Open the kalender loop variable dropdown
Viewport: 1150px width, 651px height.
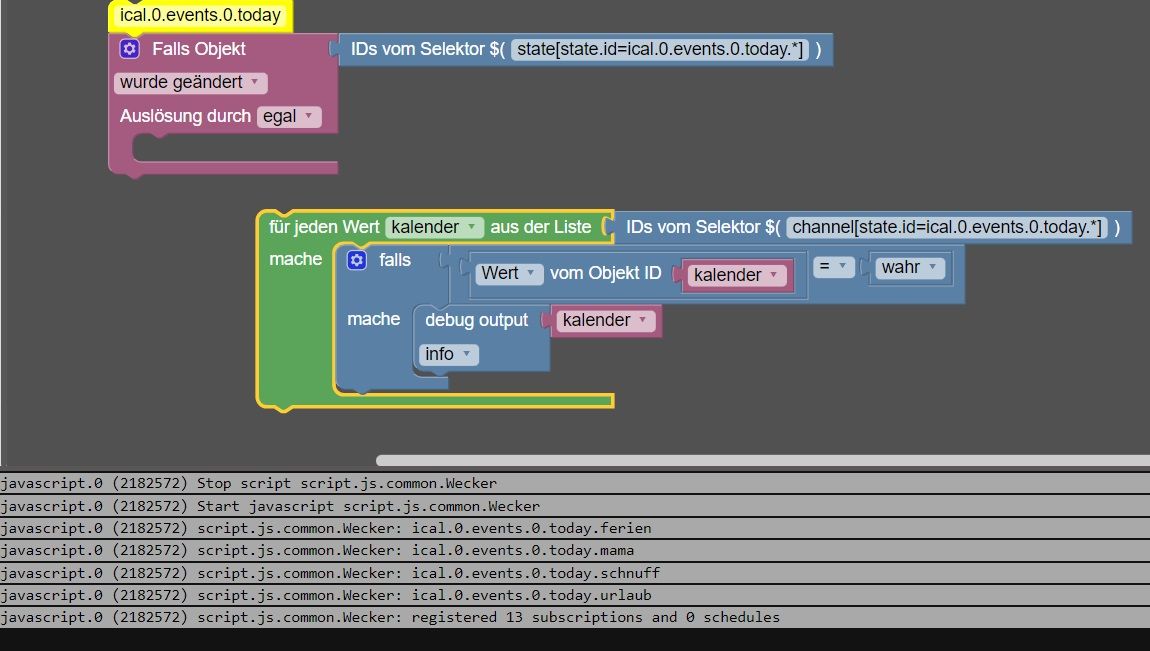(434, 227)
